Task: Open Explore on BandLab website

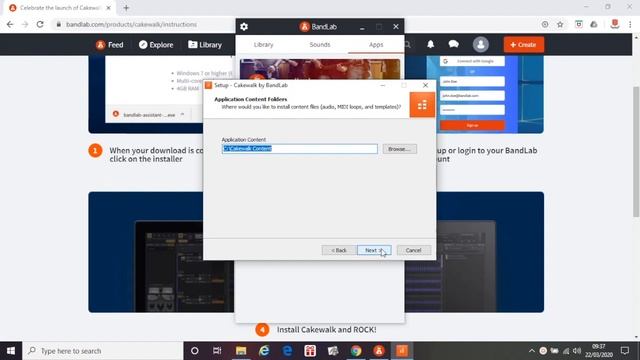Action: pos(156,45)
